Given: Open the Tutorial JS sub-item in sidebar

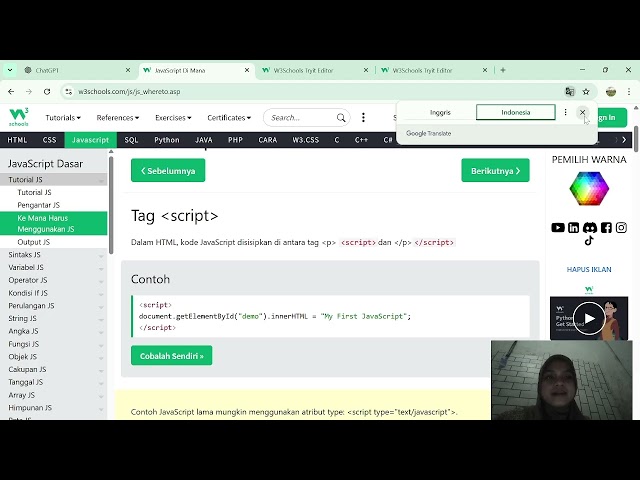Looking at the screenshot, I should pos(34,192).
